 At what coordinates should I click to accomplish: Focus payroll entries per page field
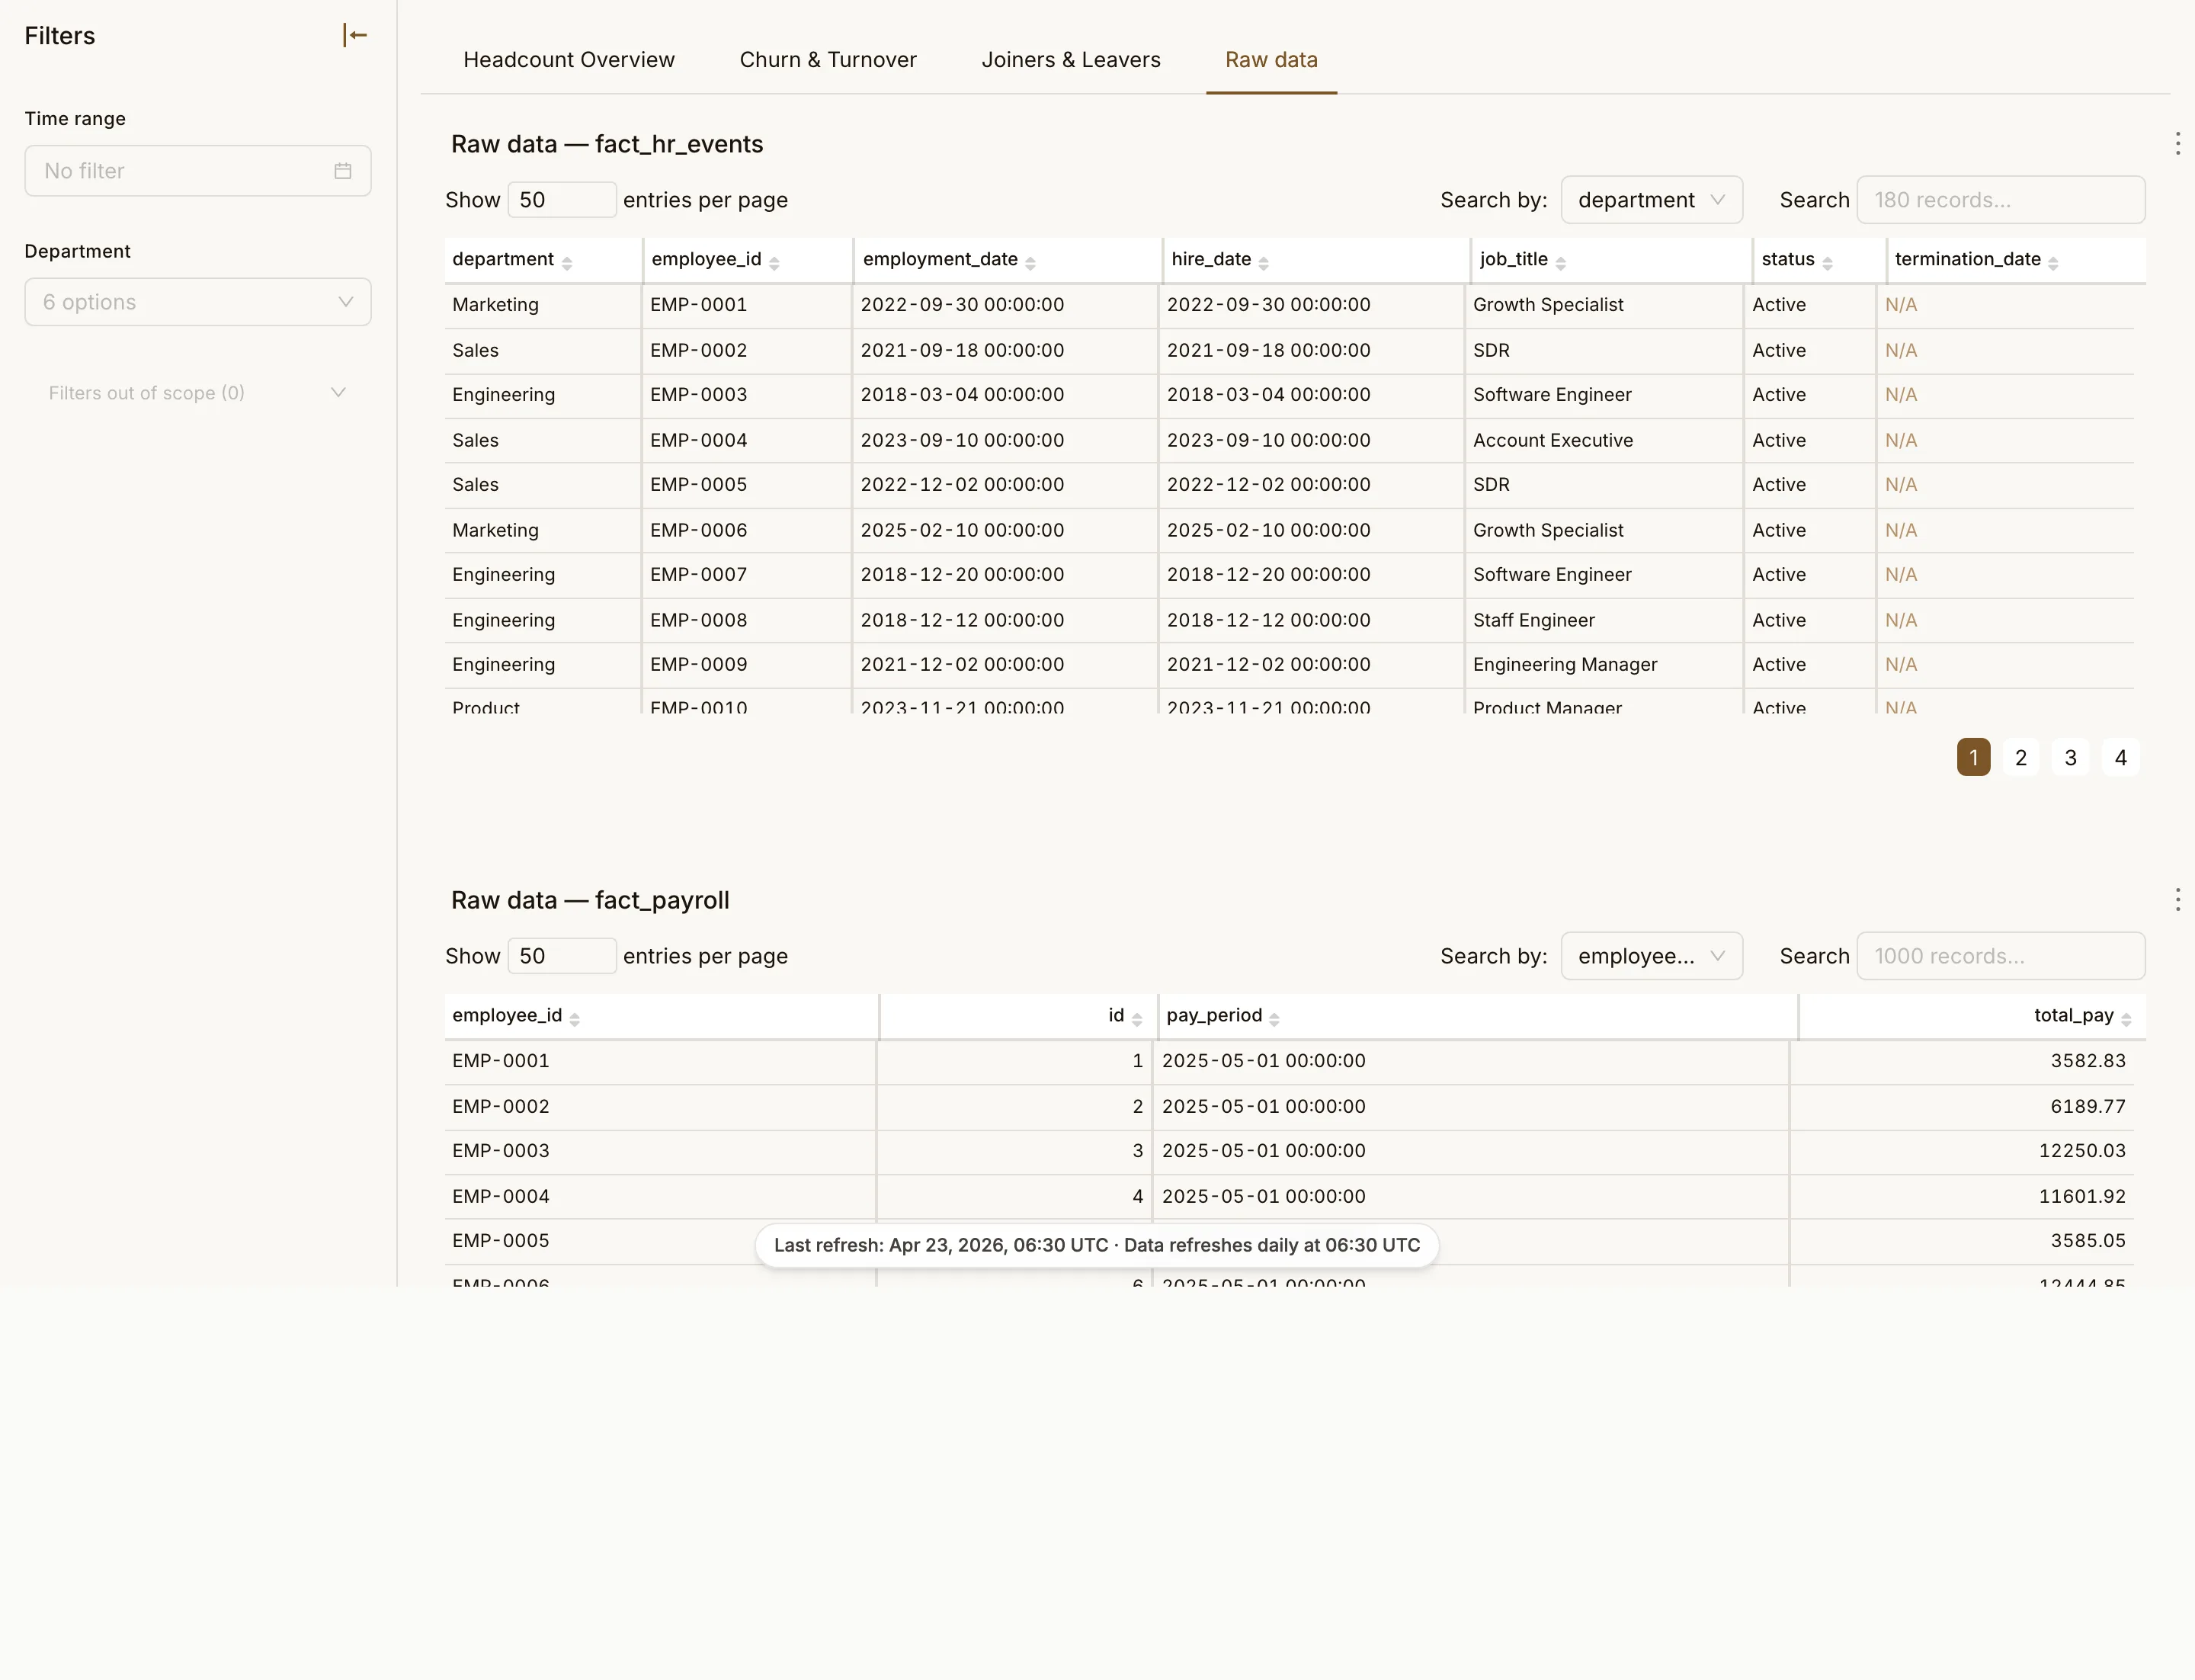tap(562, 956)
